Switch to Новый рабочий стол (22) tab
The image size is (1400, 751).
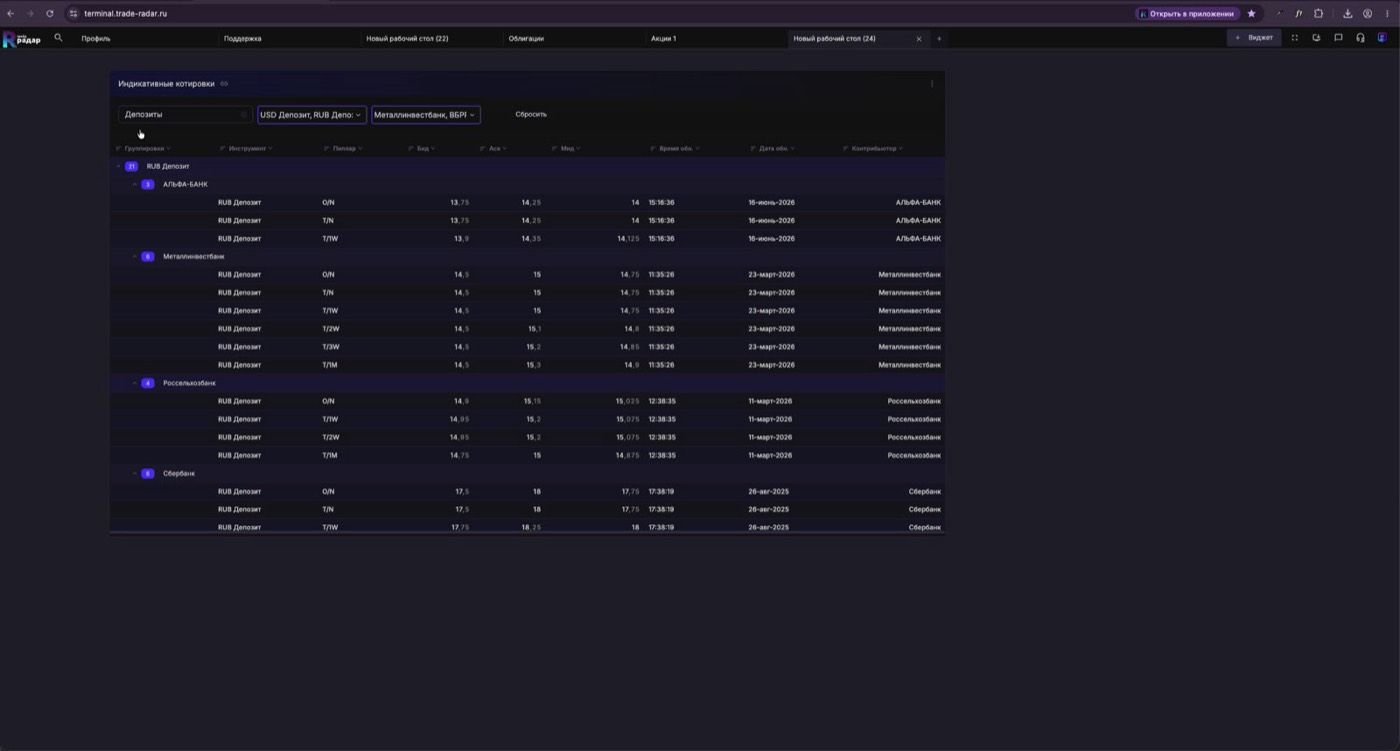coord(407,39)
